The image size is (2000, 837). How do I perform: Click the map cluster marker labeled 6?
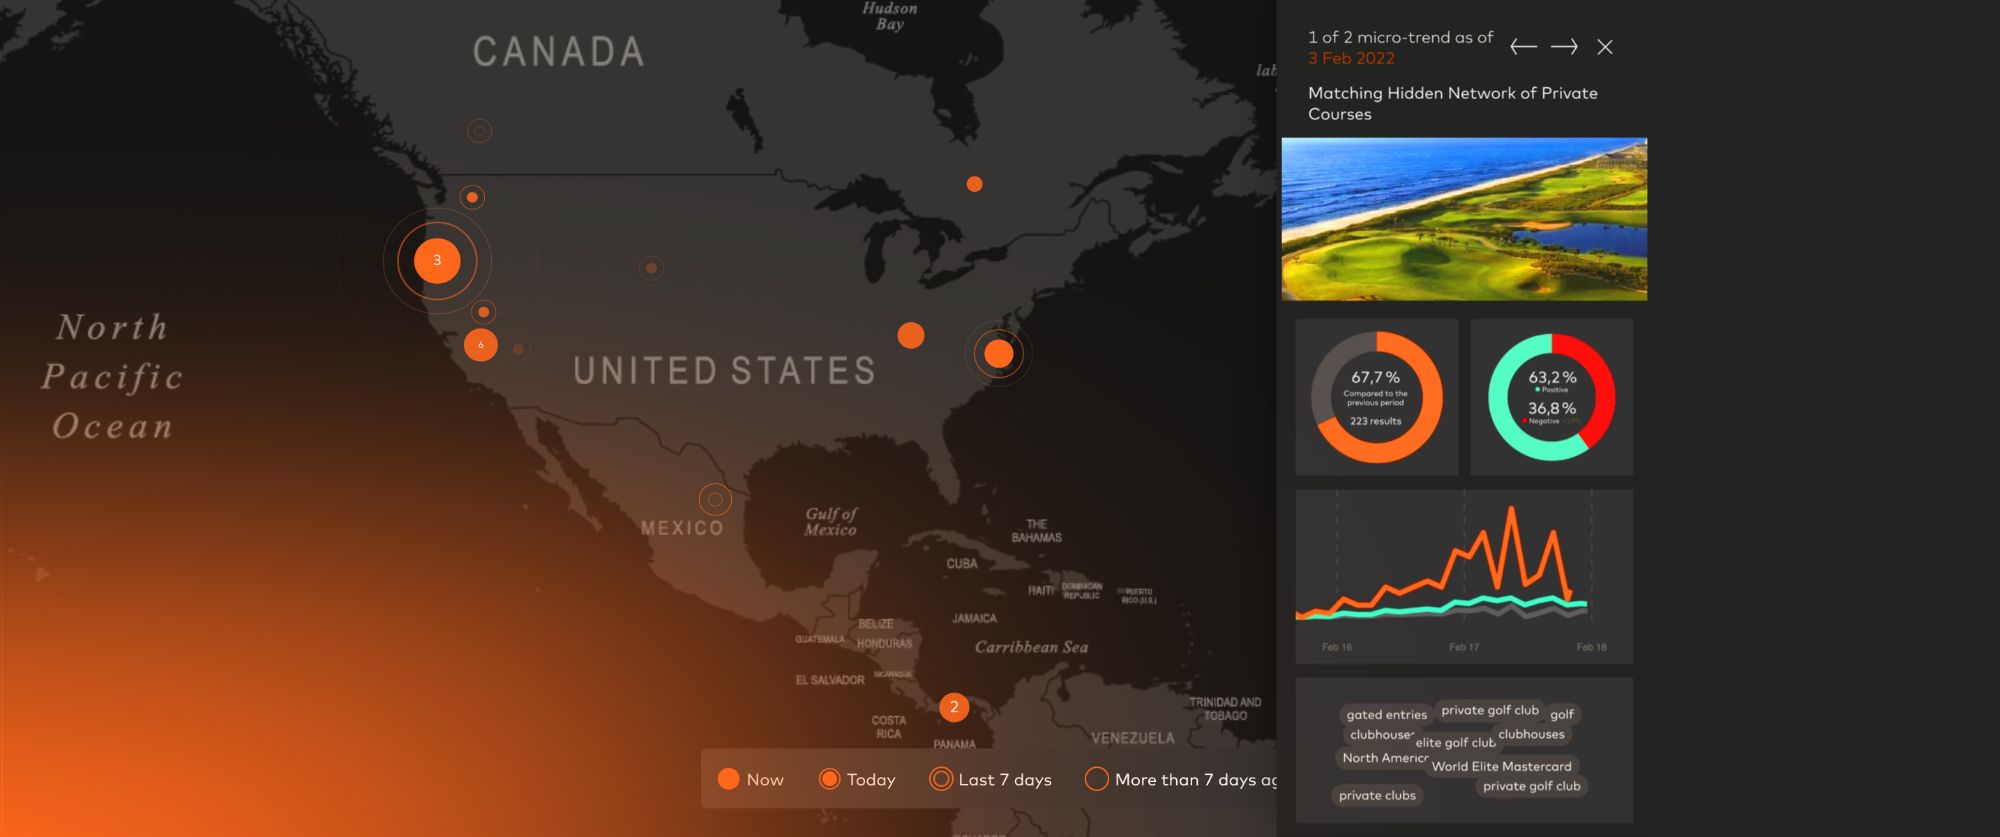481,345
